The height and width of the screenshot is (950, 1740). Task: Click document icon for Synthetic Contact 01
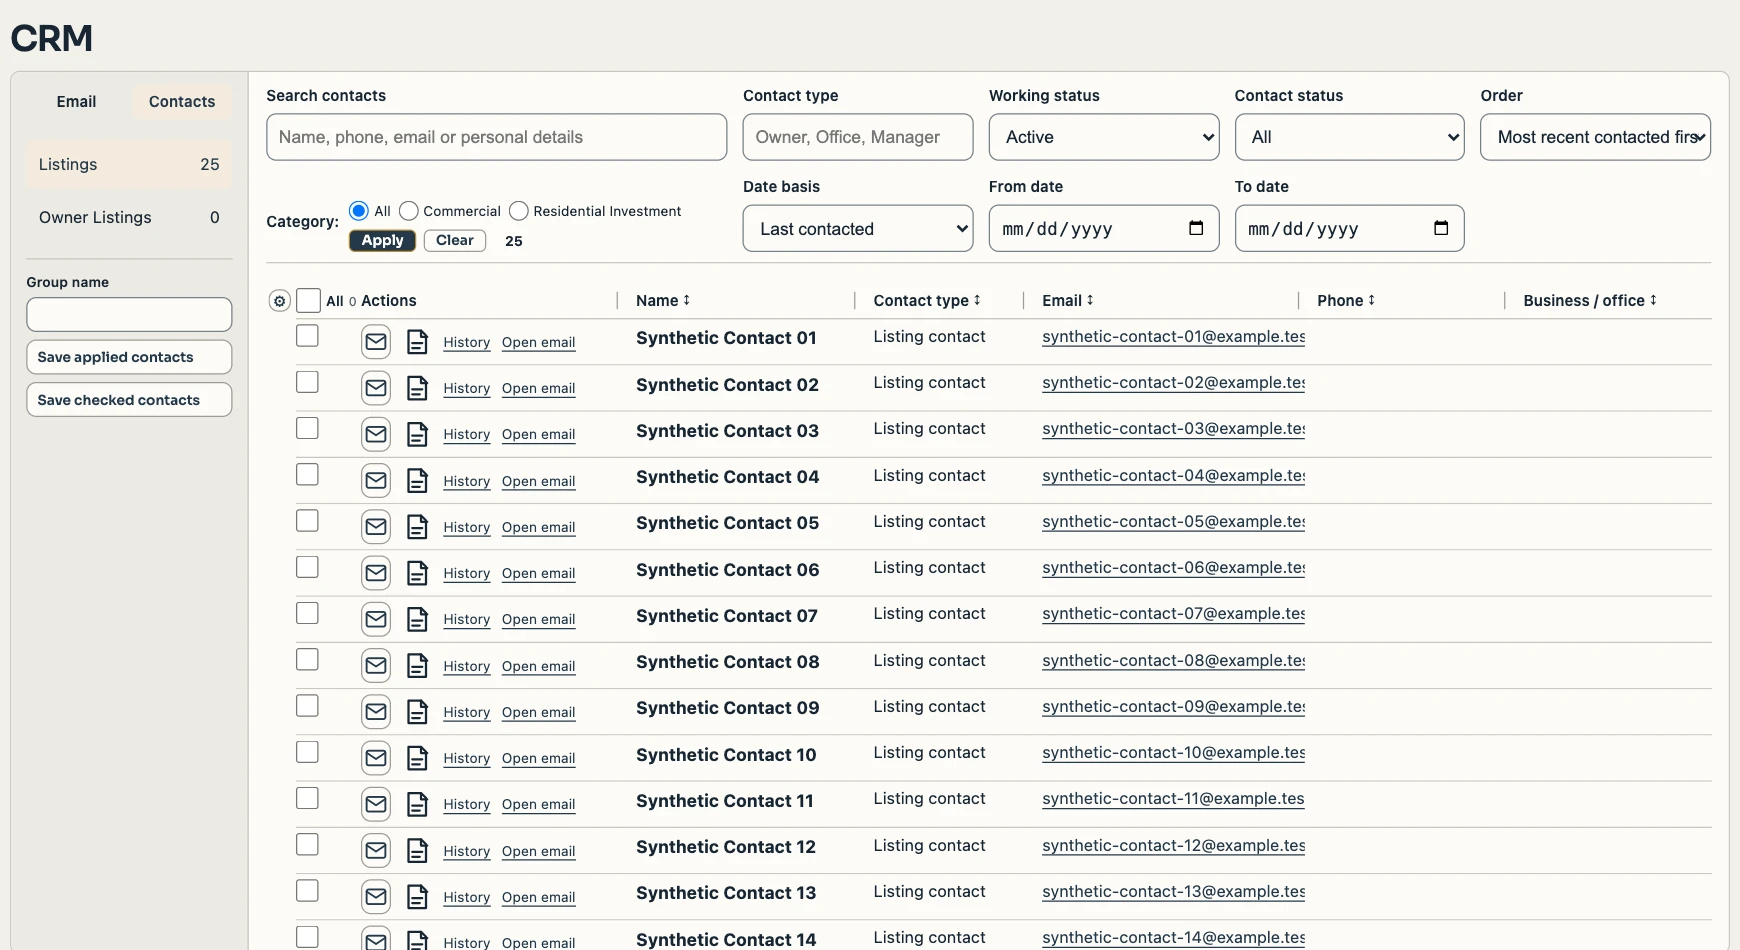(x=418, y=342)
